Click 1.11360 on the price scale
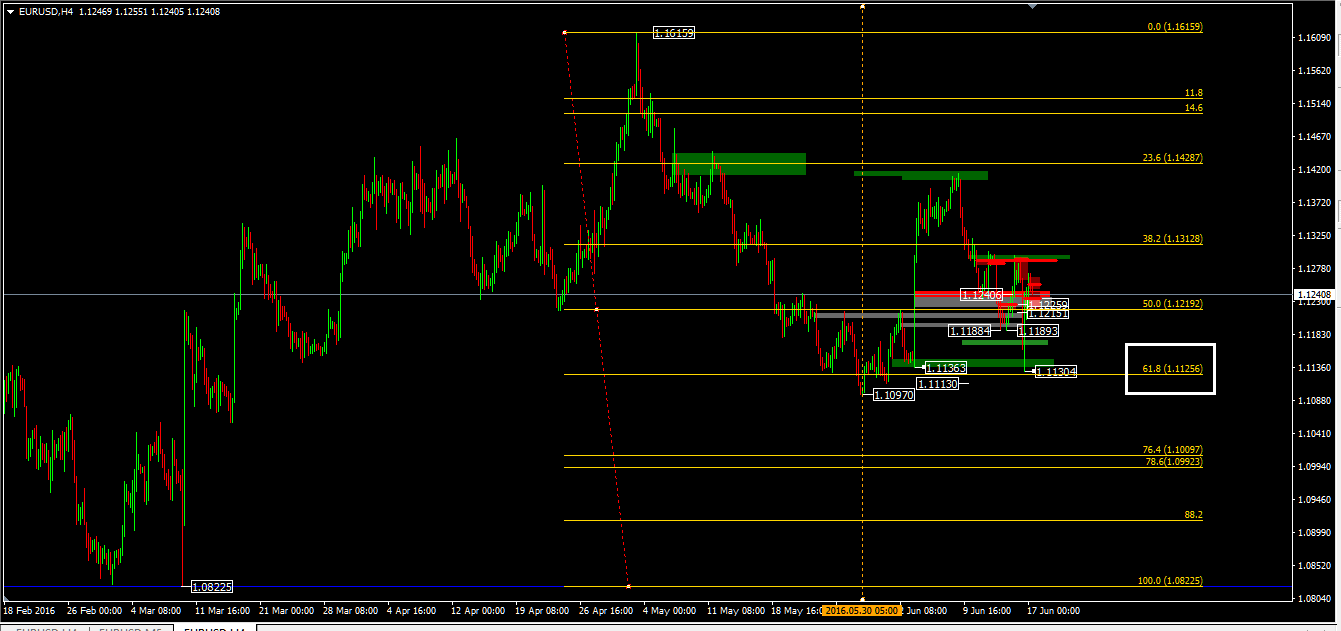This screenshot has height=631, width=1341. click(x=1313, y=368)
